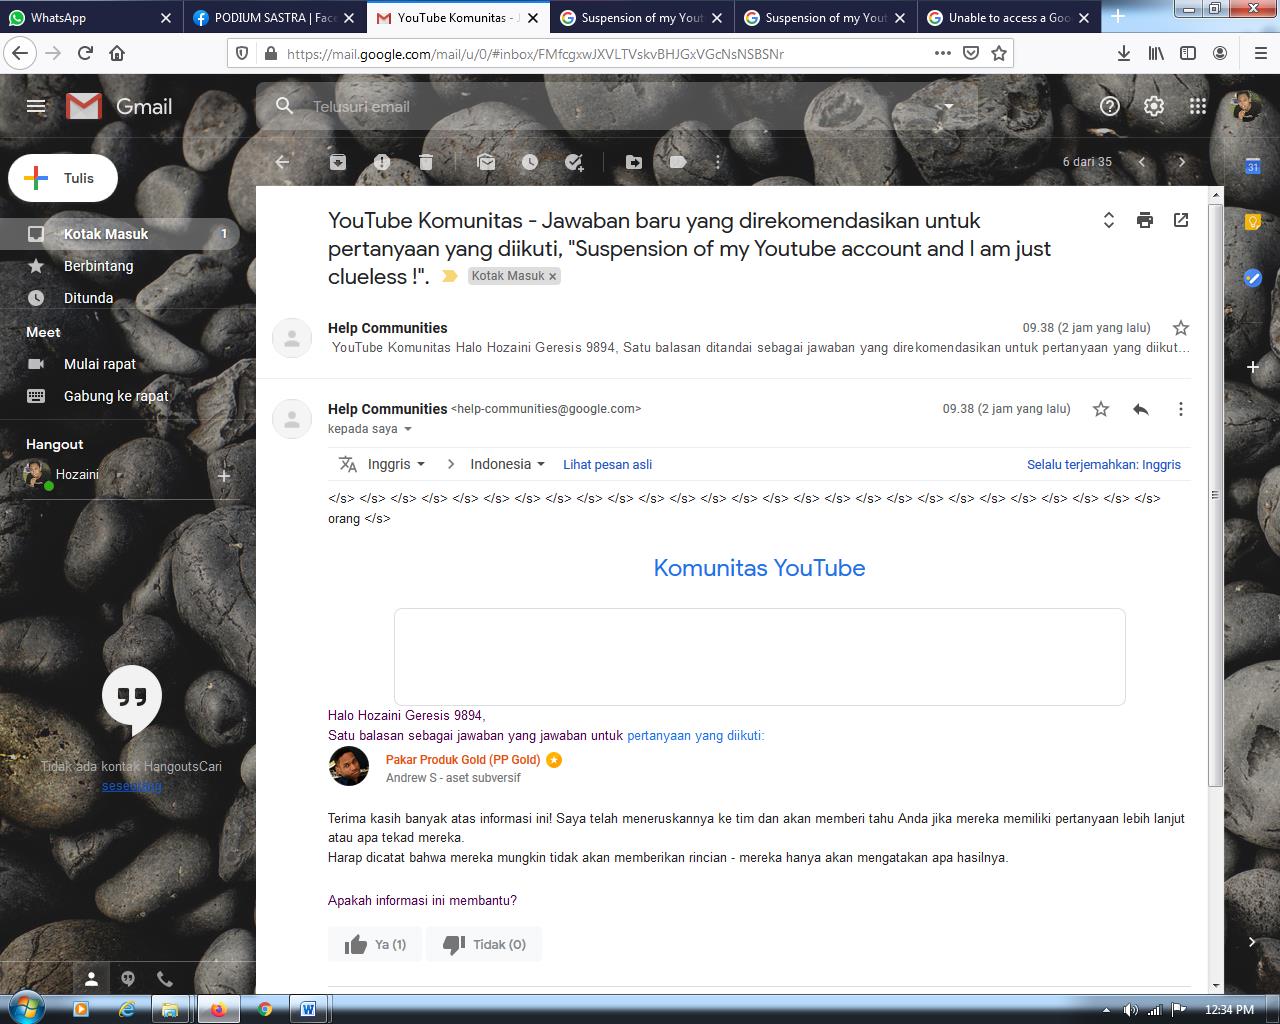Switch to first Suspension of my Youtube tab

coord(641,17)
